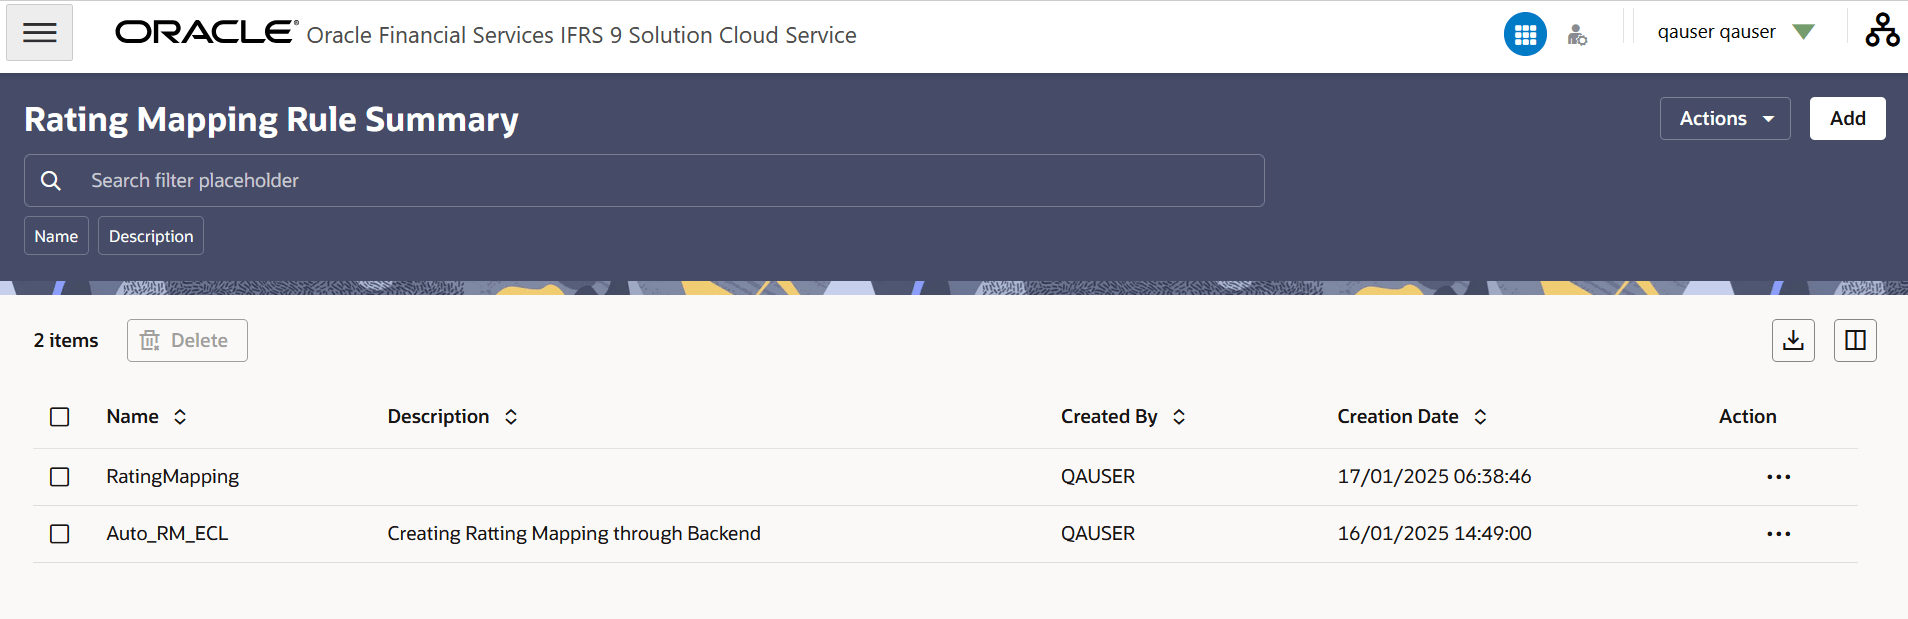Open the action menu for Auto_RM_ECL

1778,534
